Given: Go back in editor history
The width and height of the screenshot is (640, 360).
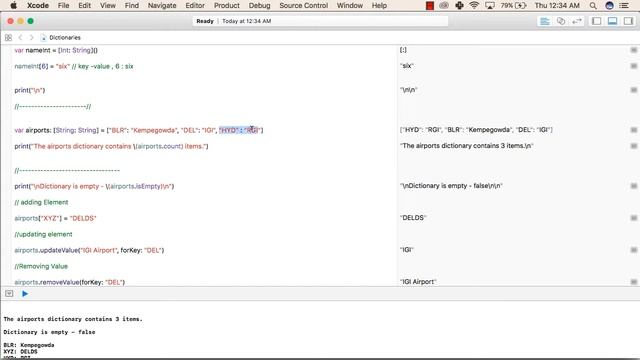Looking at the screenshot, I should tap(20, 38).
